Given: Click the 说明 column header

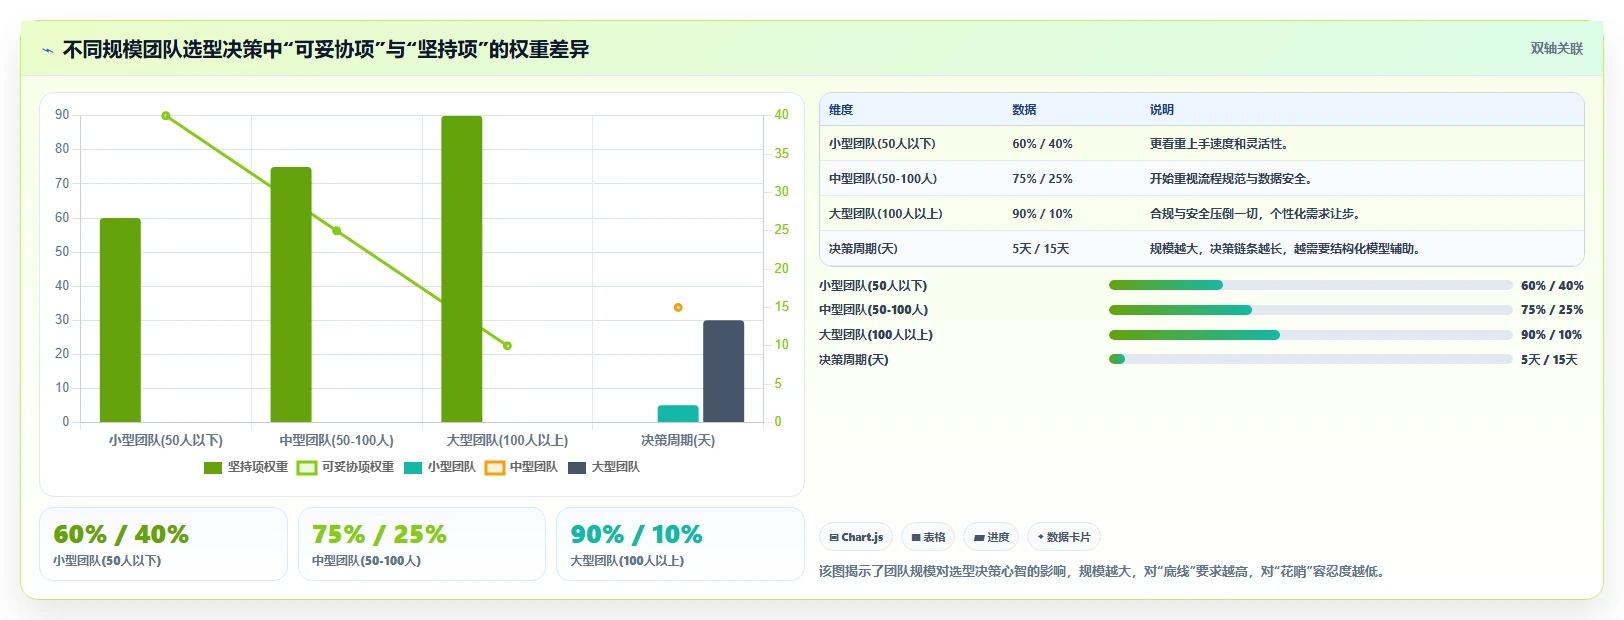Looking at the screenshot, I should tap(1161, 110).
